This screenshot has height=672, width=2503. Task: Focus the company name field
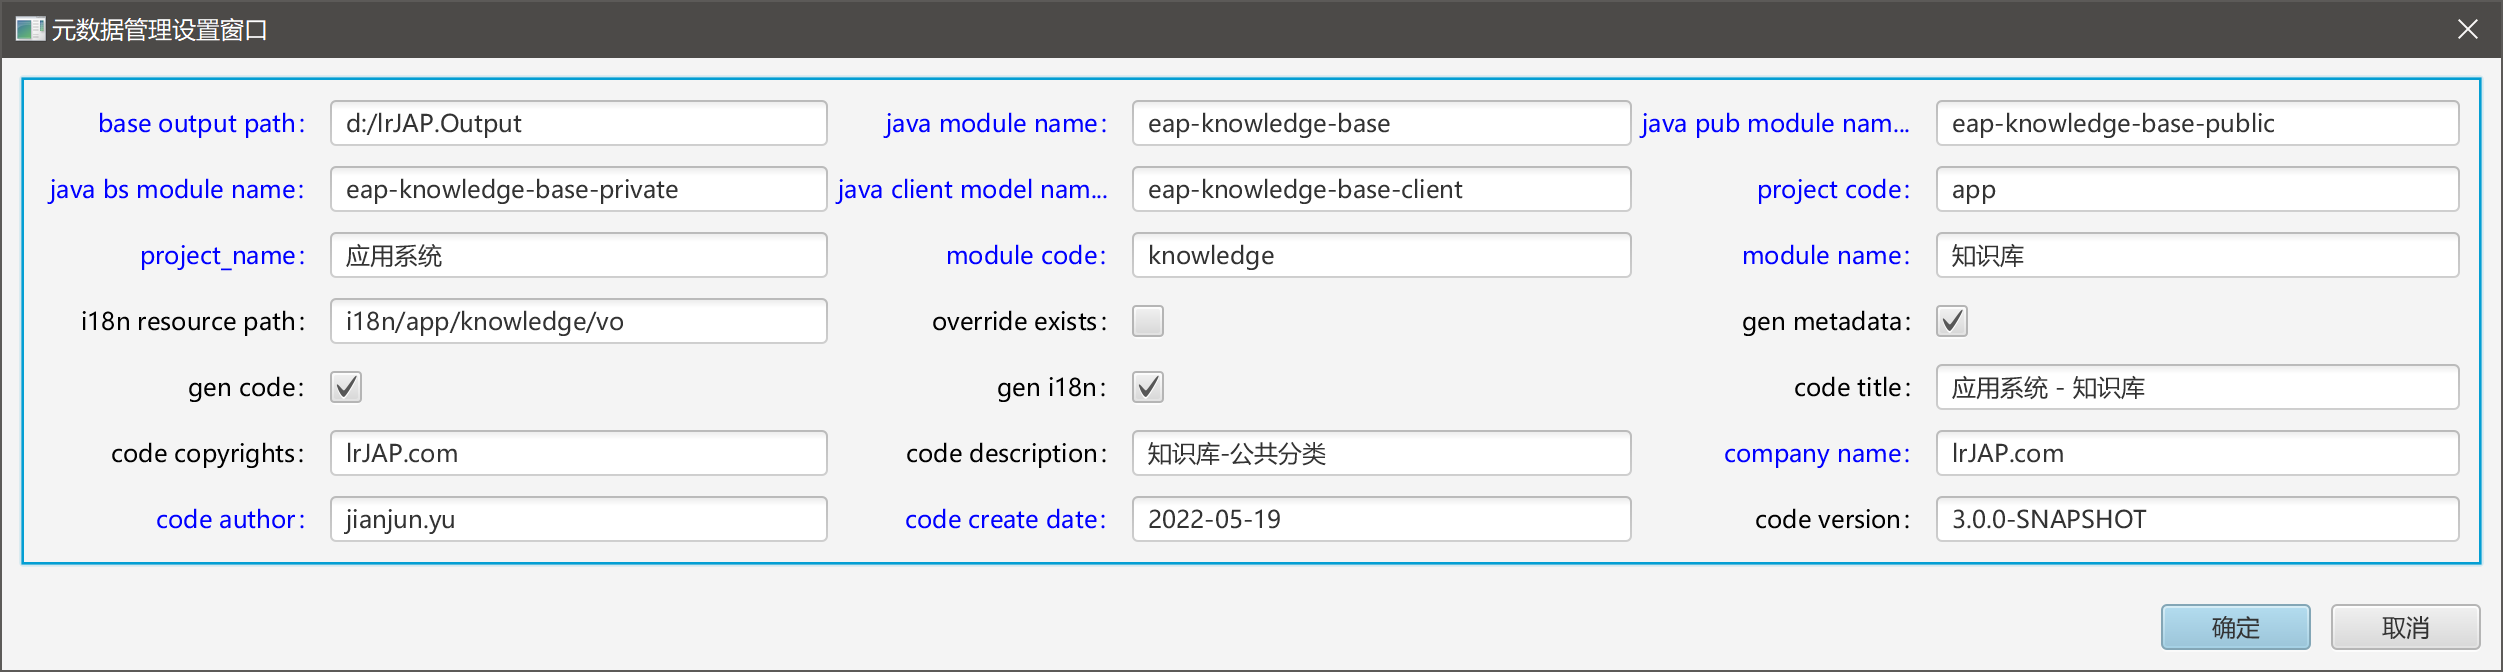[x=2198, y=453]
